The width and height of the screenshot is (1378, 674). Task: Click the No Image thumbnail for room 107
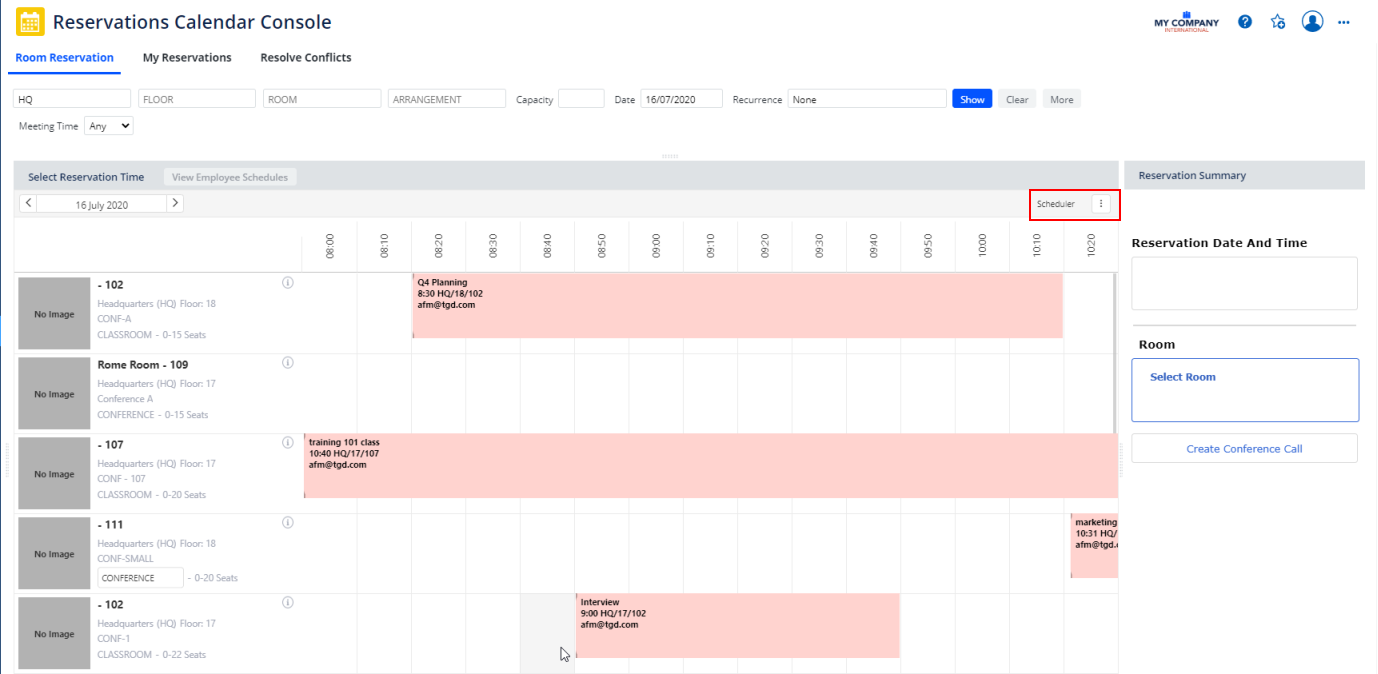(54, 474)
